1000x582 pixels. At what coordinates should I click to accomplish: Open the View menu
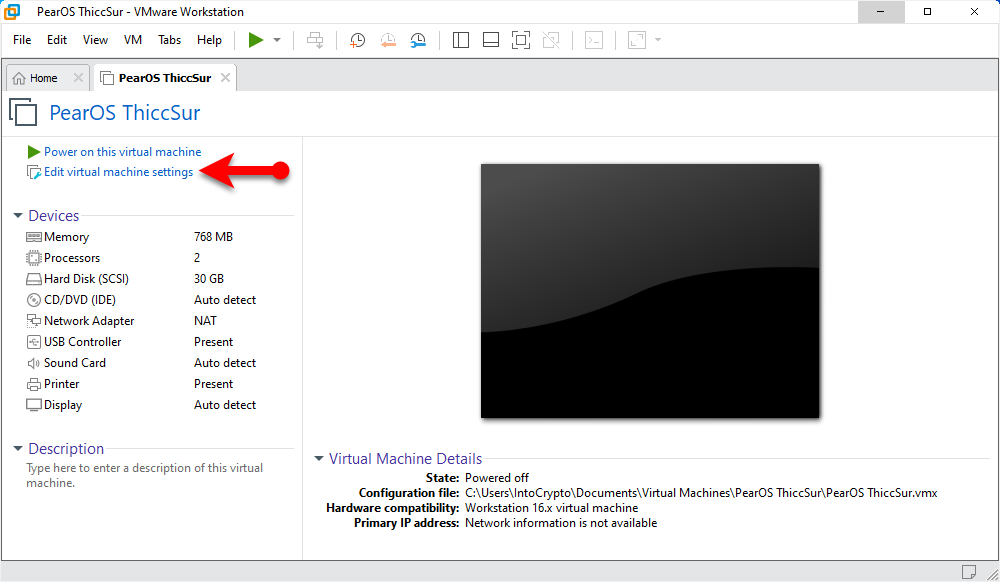pyautogui.click(x=95, y=40)
